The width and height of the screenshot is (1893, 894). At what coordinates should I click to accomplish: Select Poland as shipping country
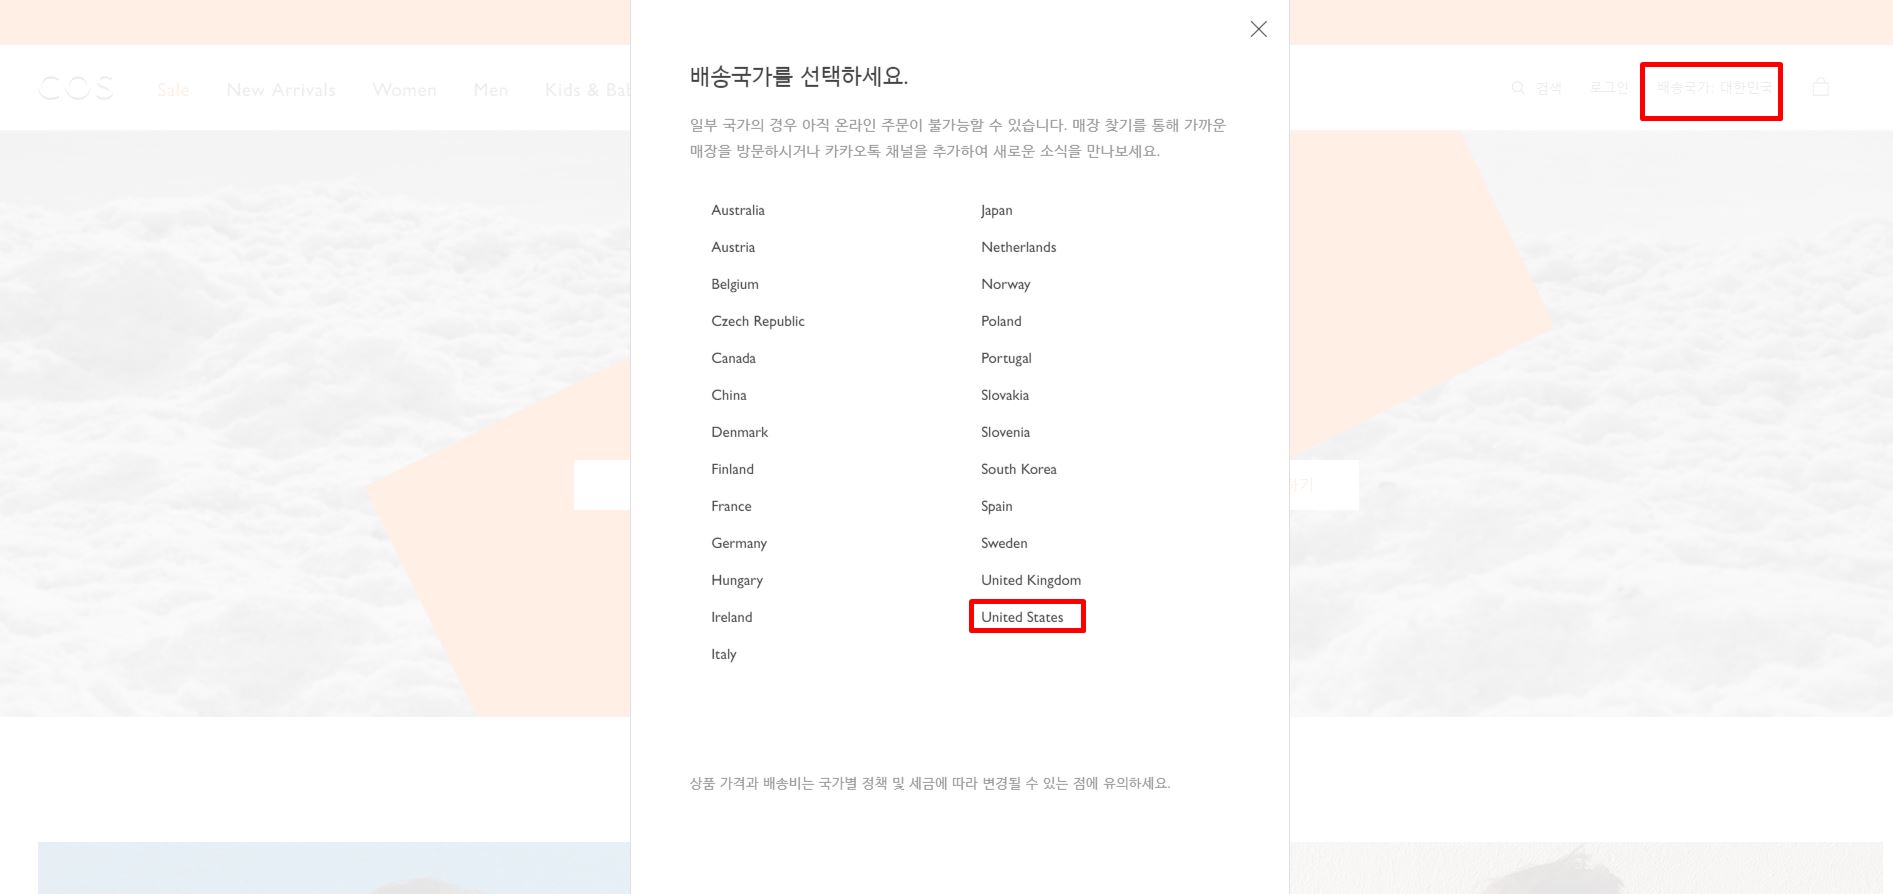pos(1001,321)
